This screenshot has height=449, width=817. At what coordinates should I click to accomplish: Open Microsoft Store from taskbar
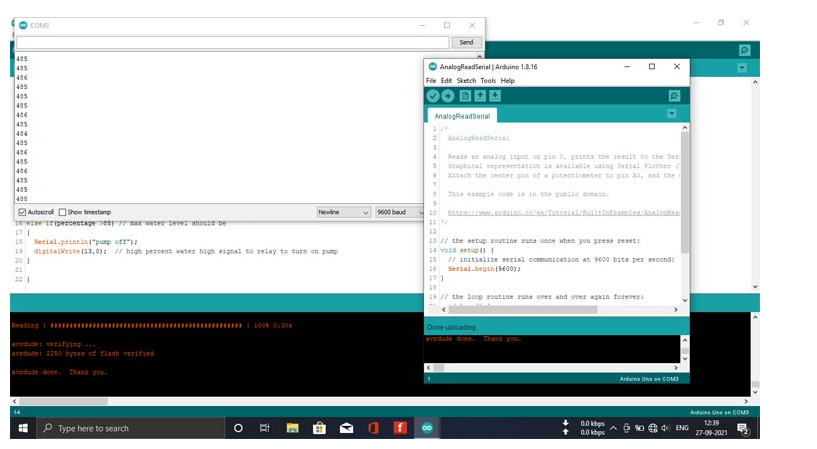pyautogui.click(x=319, y=428)
